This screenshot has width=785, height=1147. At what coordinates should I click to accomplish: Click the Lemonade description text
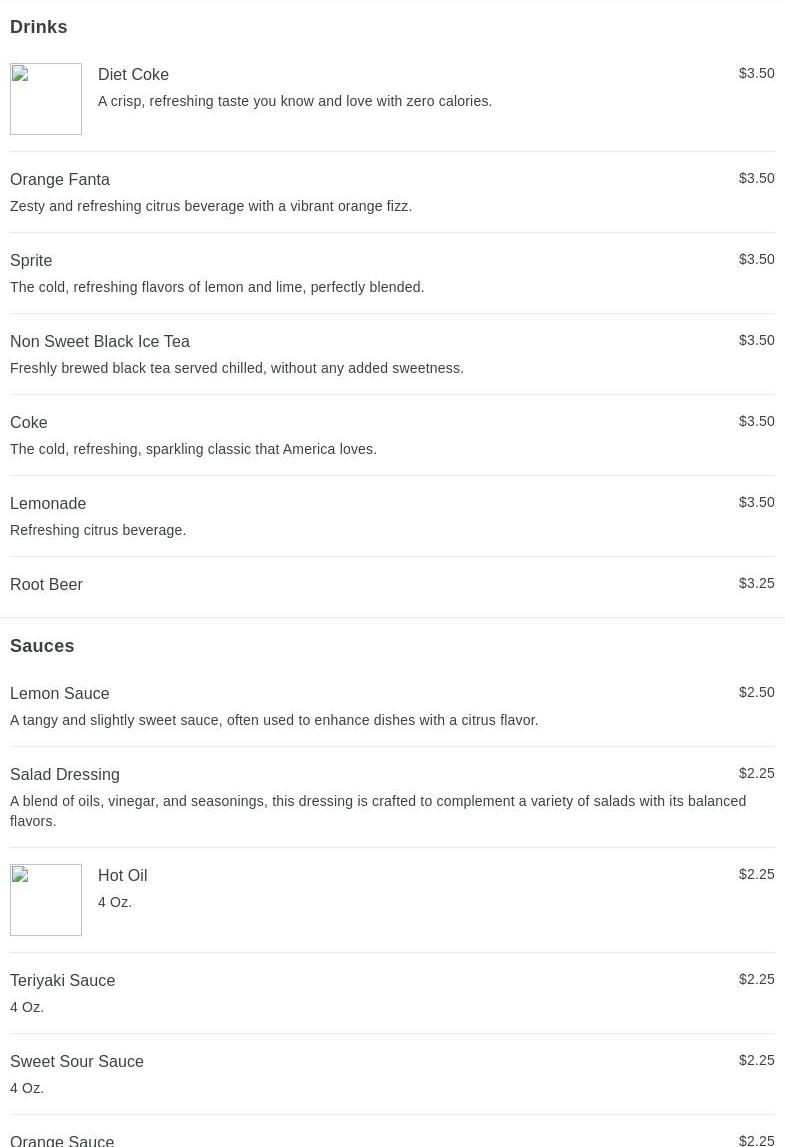pos(98,530)
